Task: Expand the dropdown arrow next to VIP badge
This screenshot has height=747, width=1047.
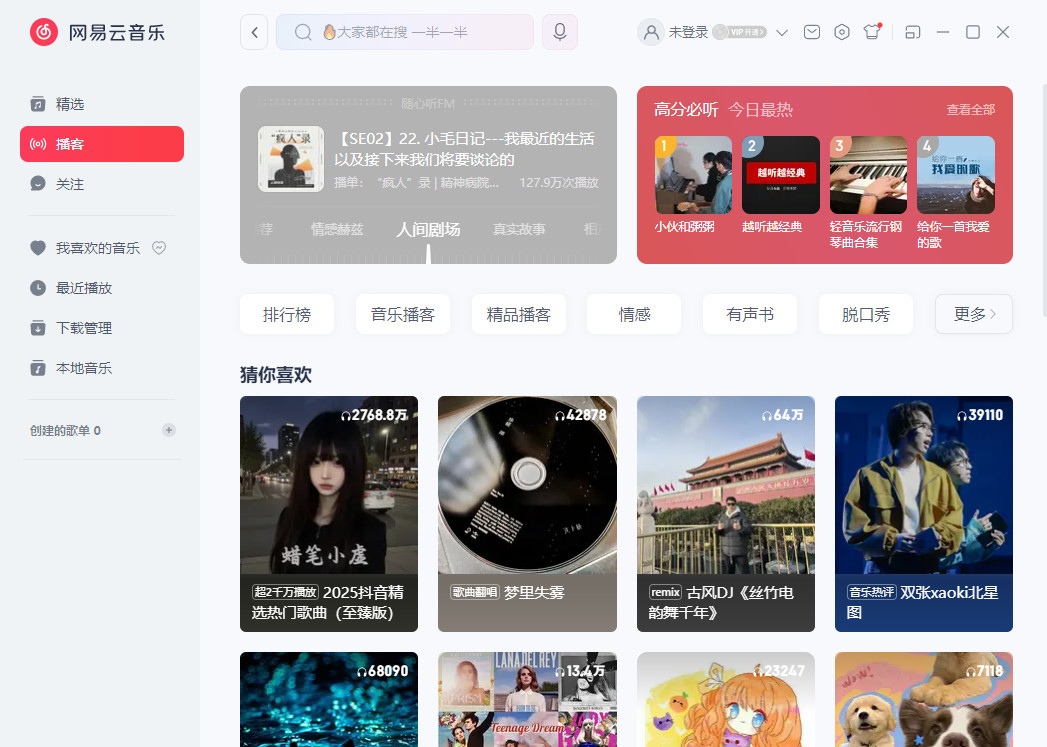Action: [782, 32]
